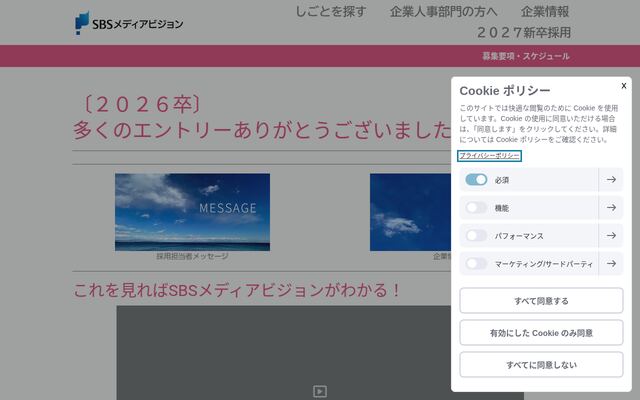Click heading 多くのエントリーありがとうございました
Screen dimensions: 640x400
coord(262,131)
